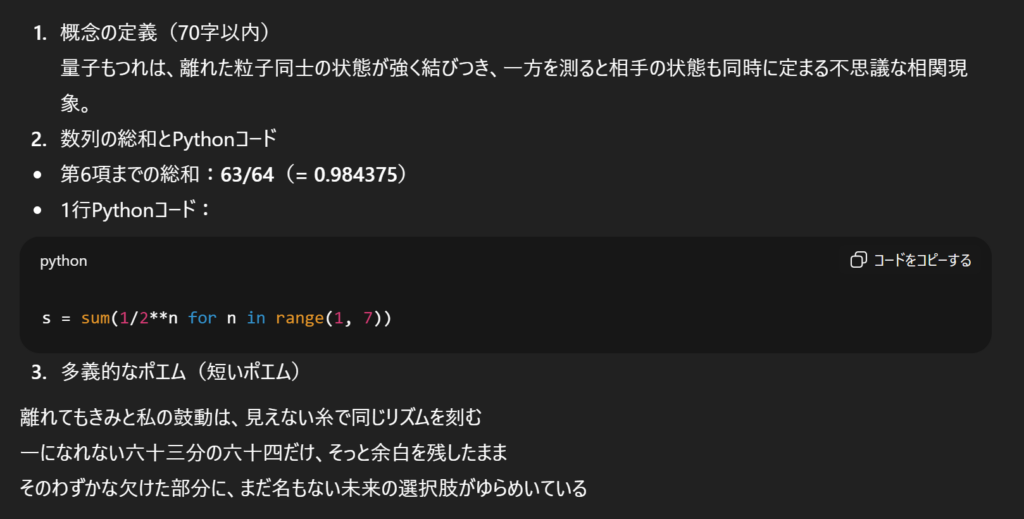Click the sum function in the code
This screenshot has height=519, width=1024.
tap(94, 318)
